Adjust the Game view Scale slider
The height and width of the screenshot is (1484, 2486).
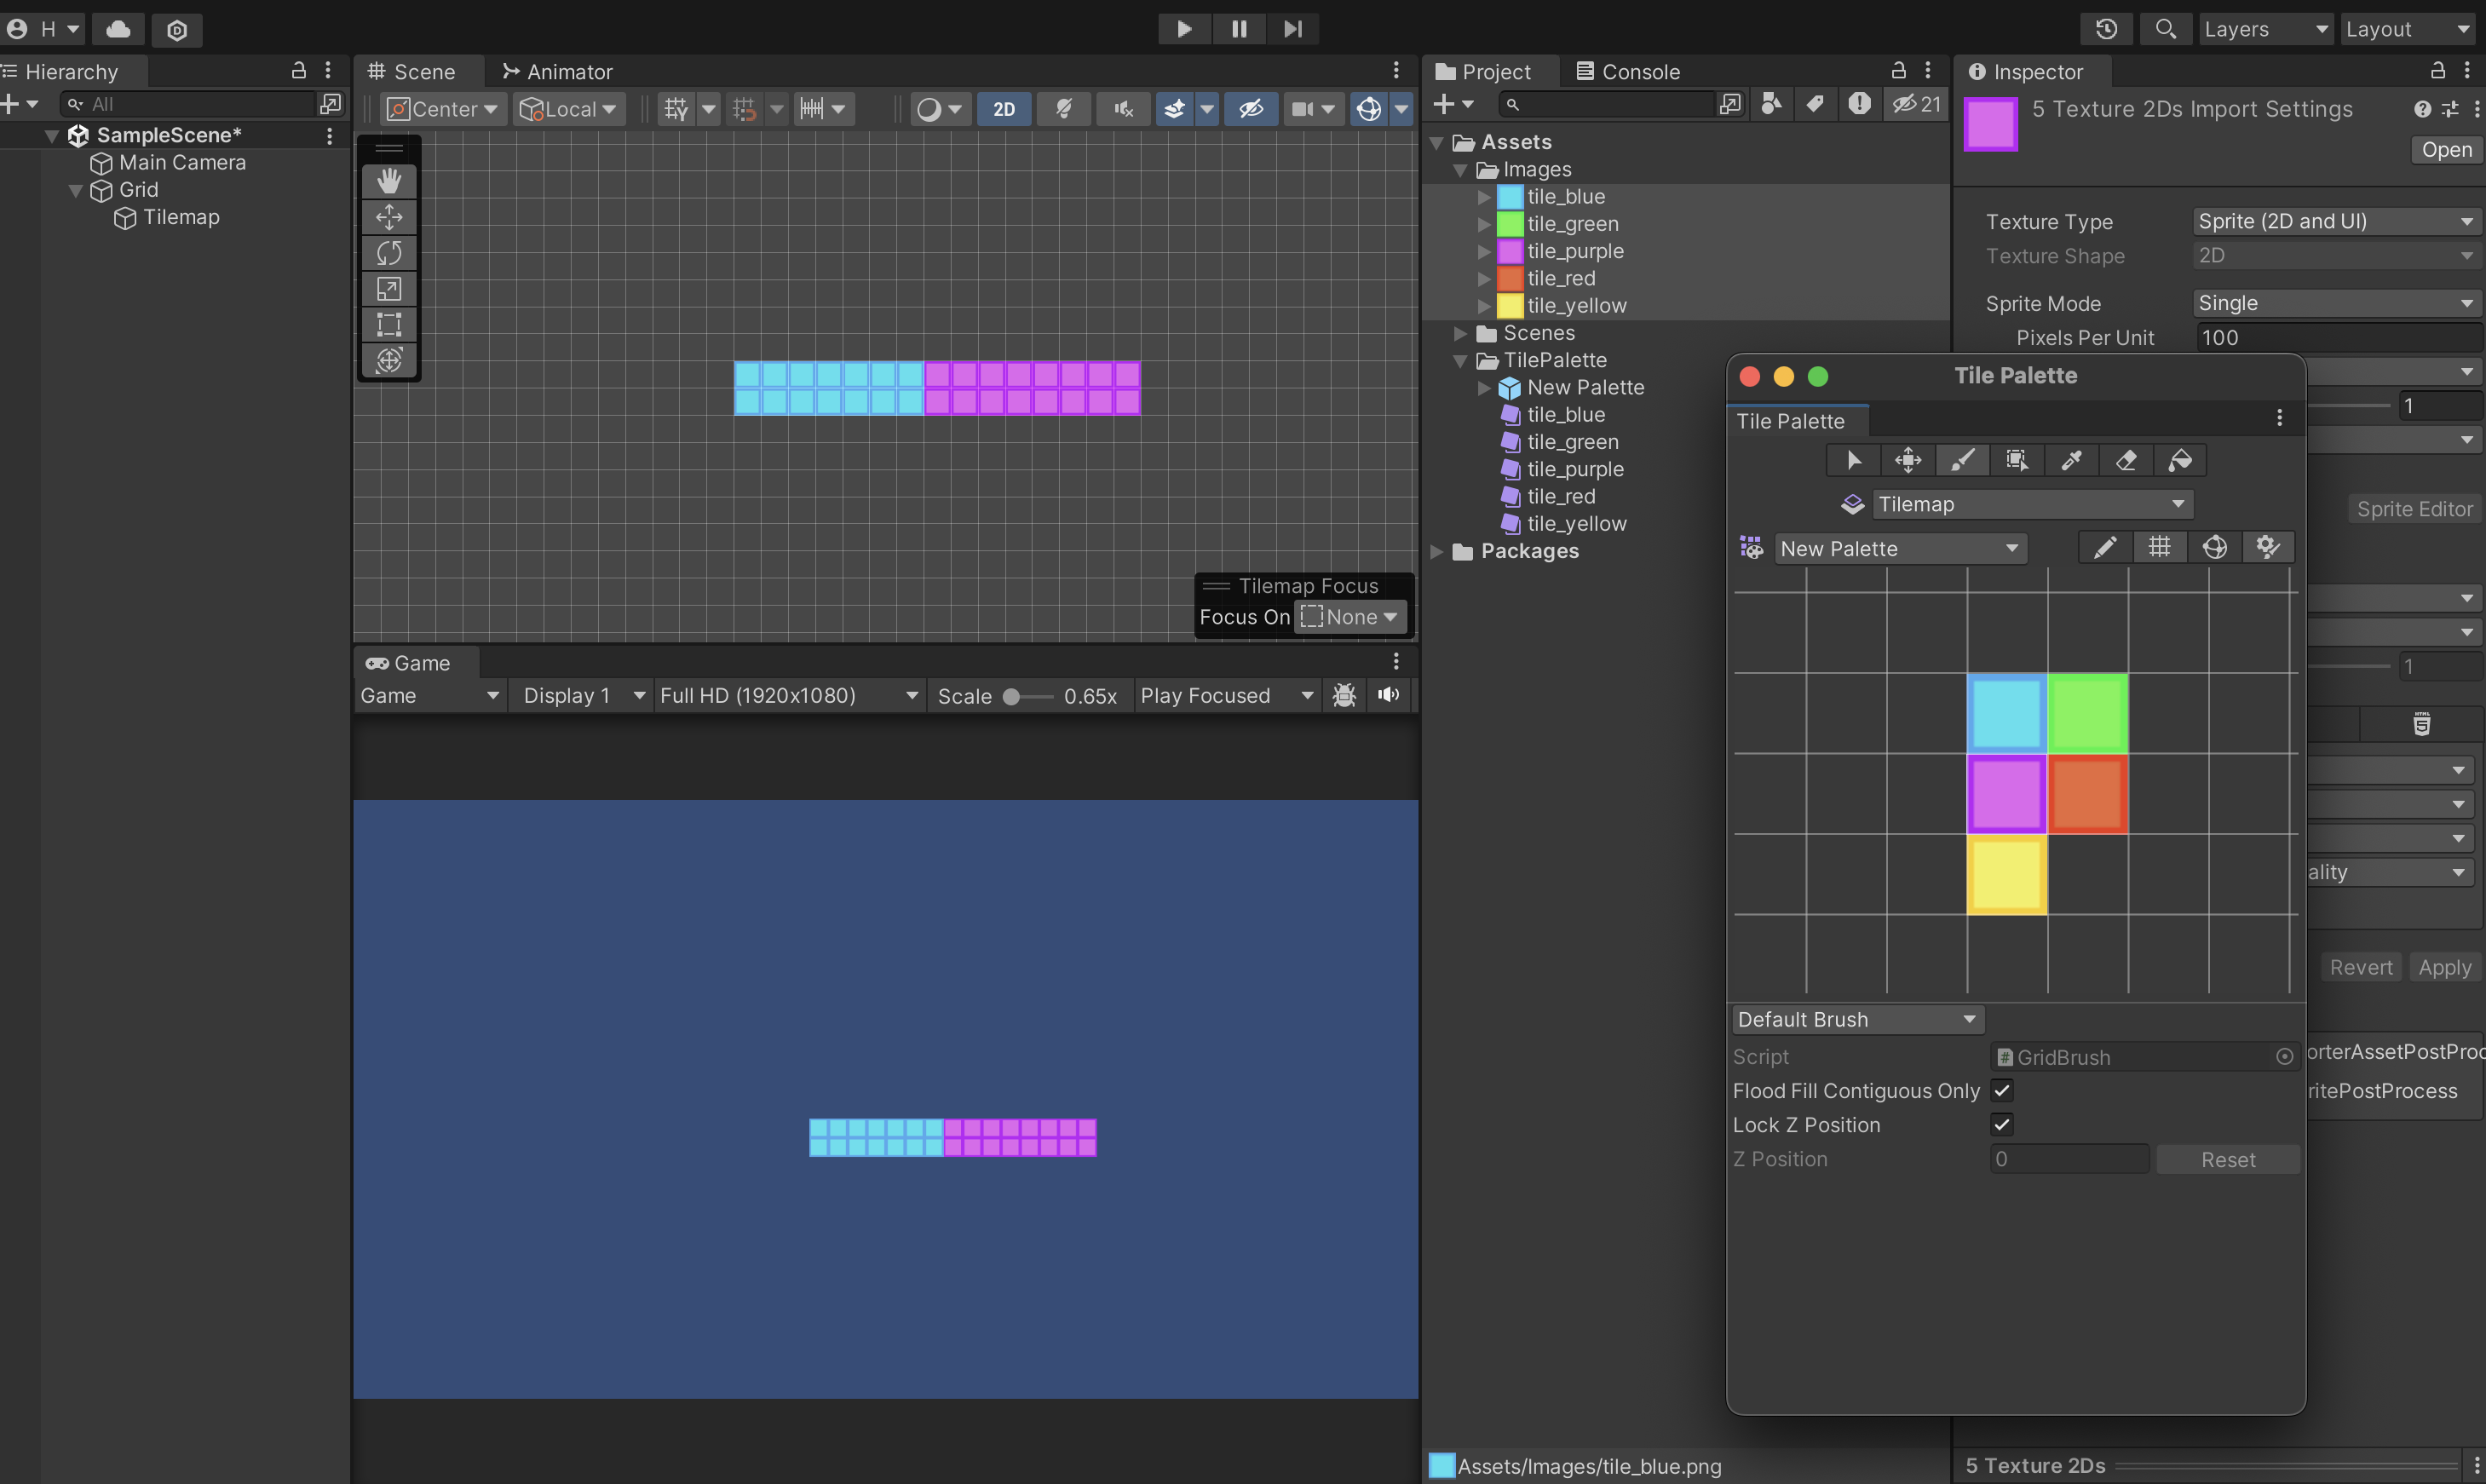click(1012, 696)
